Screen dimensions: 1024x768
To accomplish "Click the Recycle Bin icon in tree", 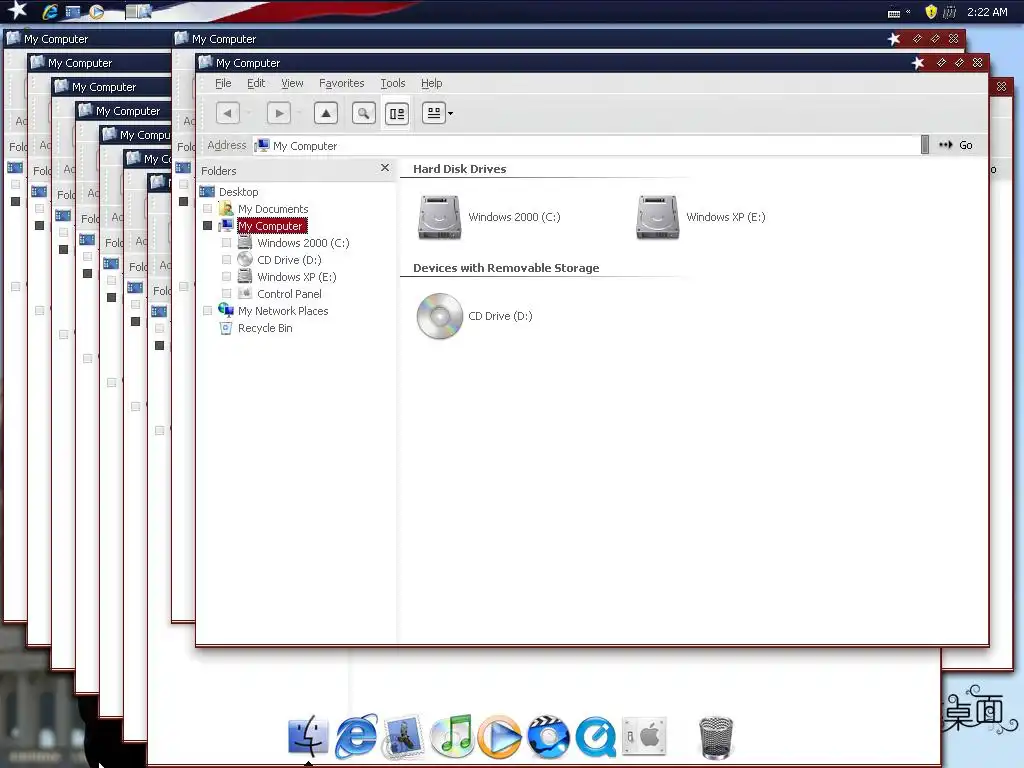I will click(x=226, y=328).
